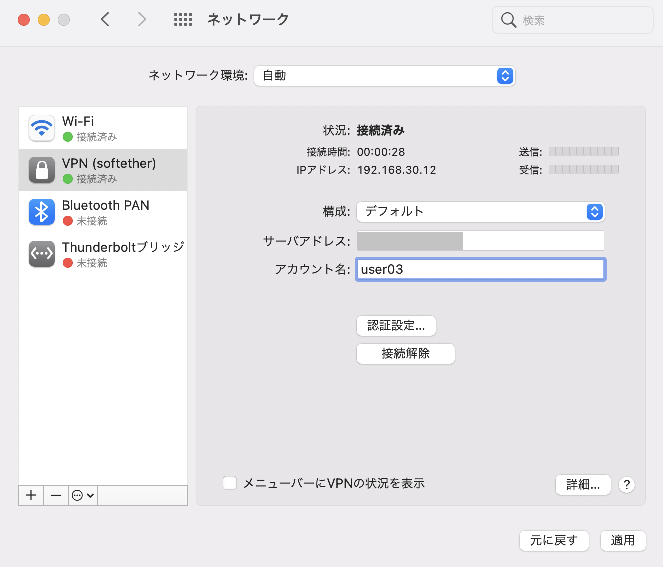The width and height of the screenshot is (663, 567).
Task: Click the search magnifier icon
Action: pos(508,20)
